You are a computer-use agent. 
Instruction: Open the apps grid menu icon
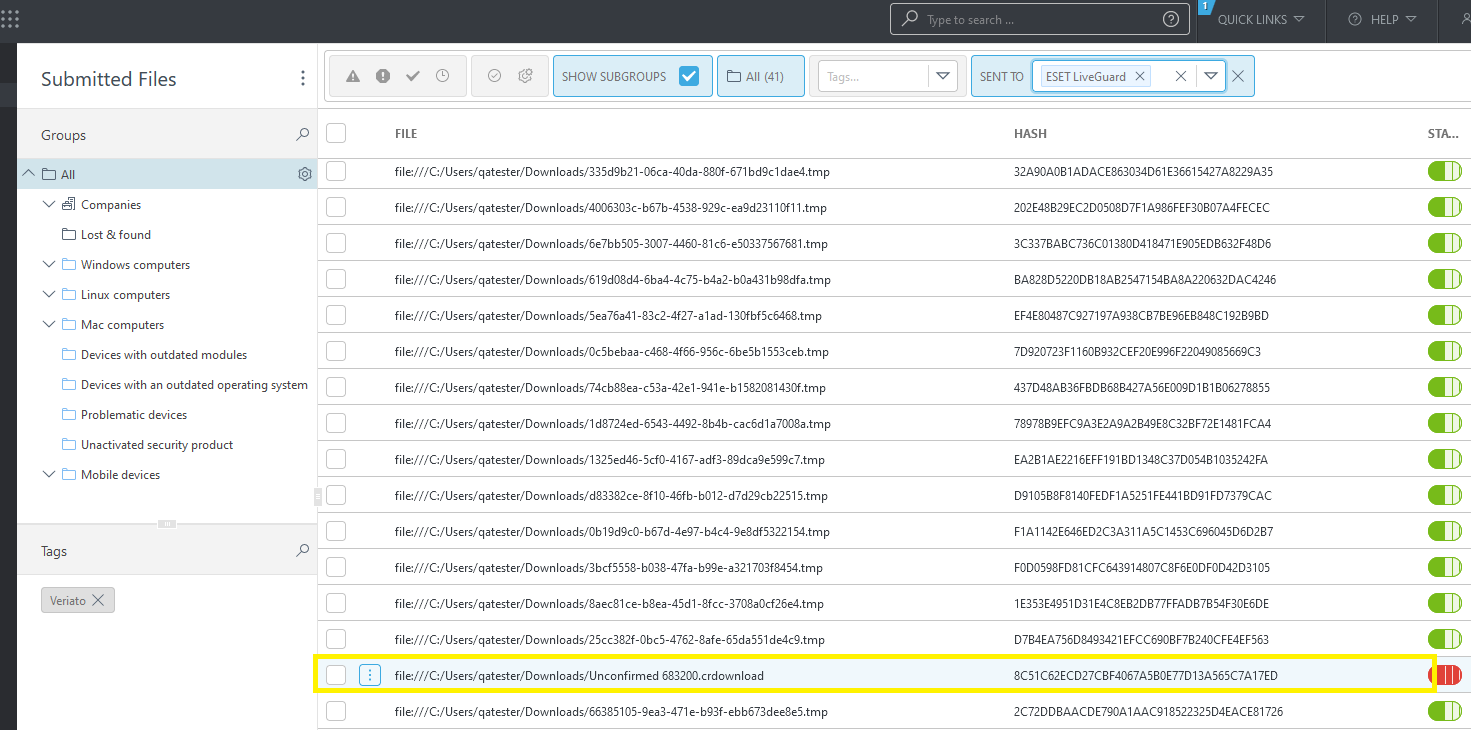coord(10,18)
